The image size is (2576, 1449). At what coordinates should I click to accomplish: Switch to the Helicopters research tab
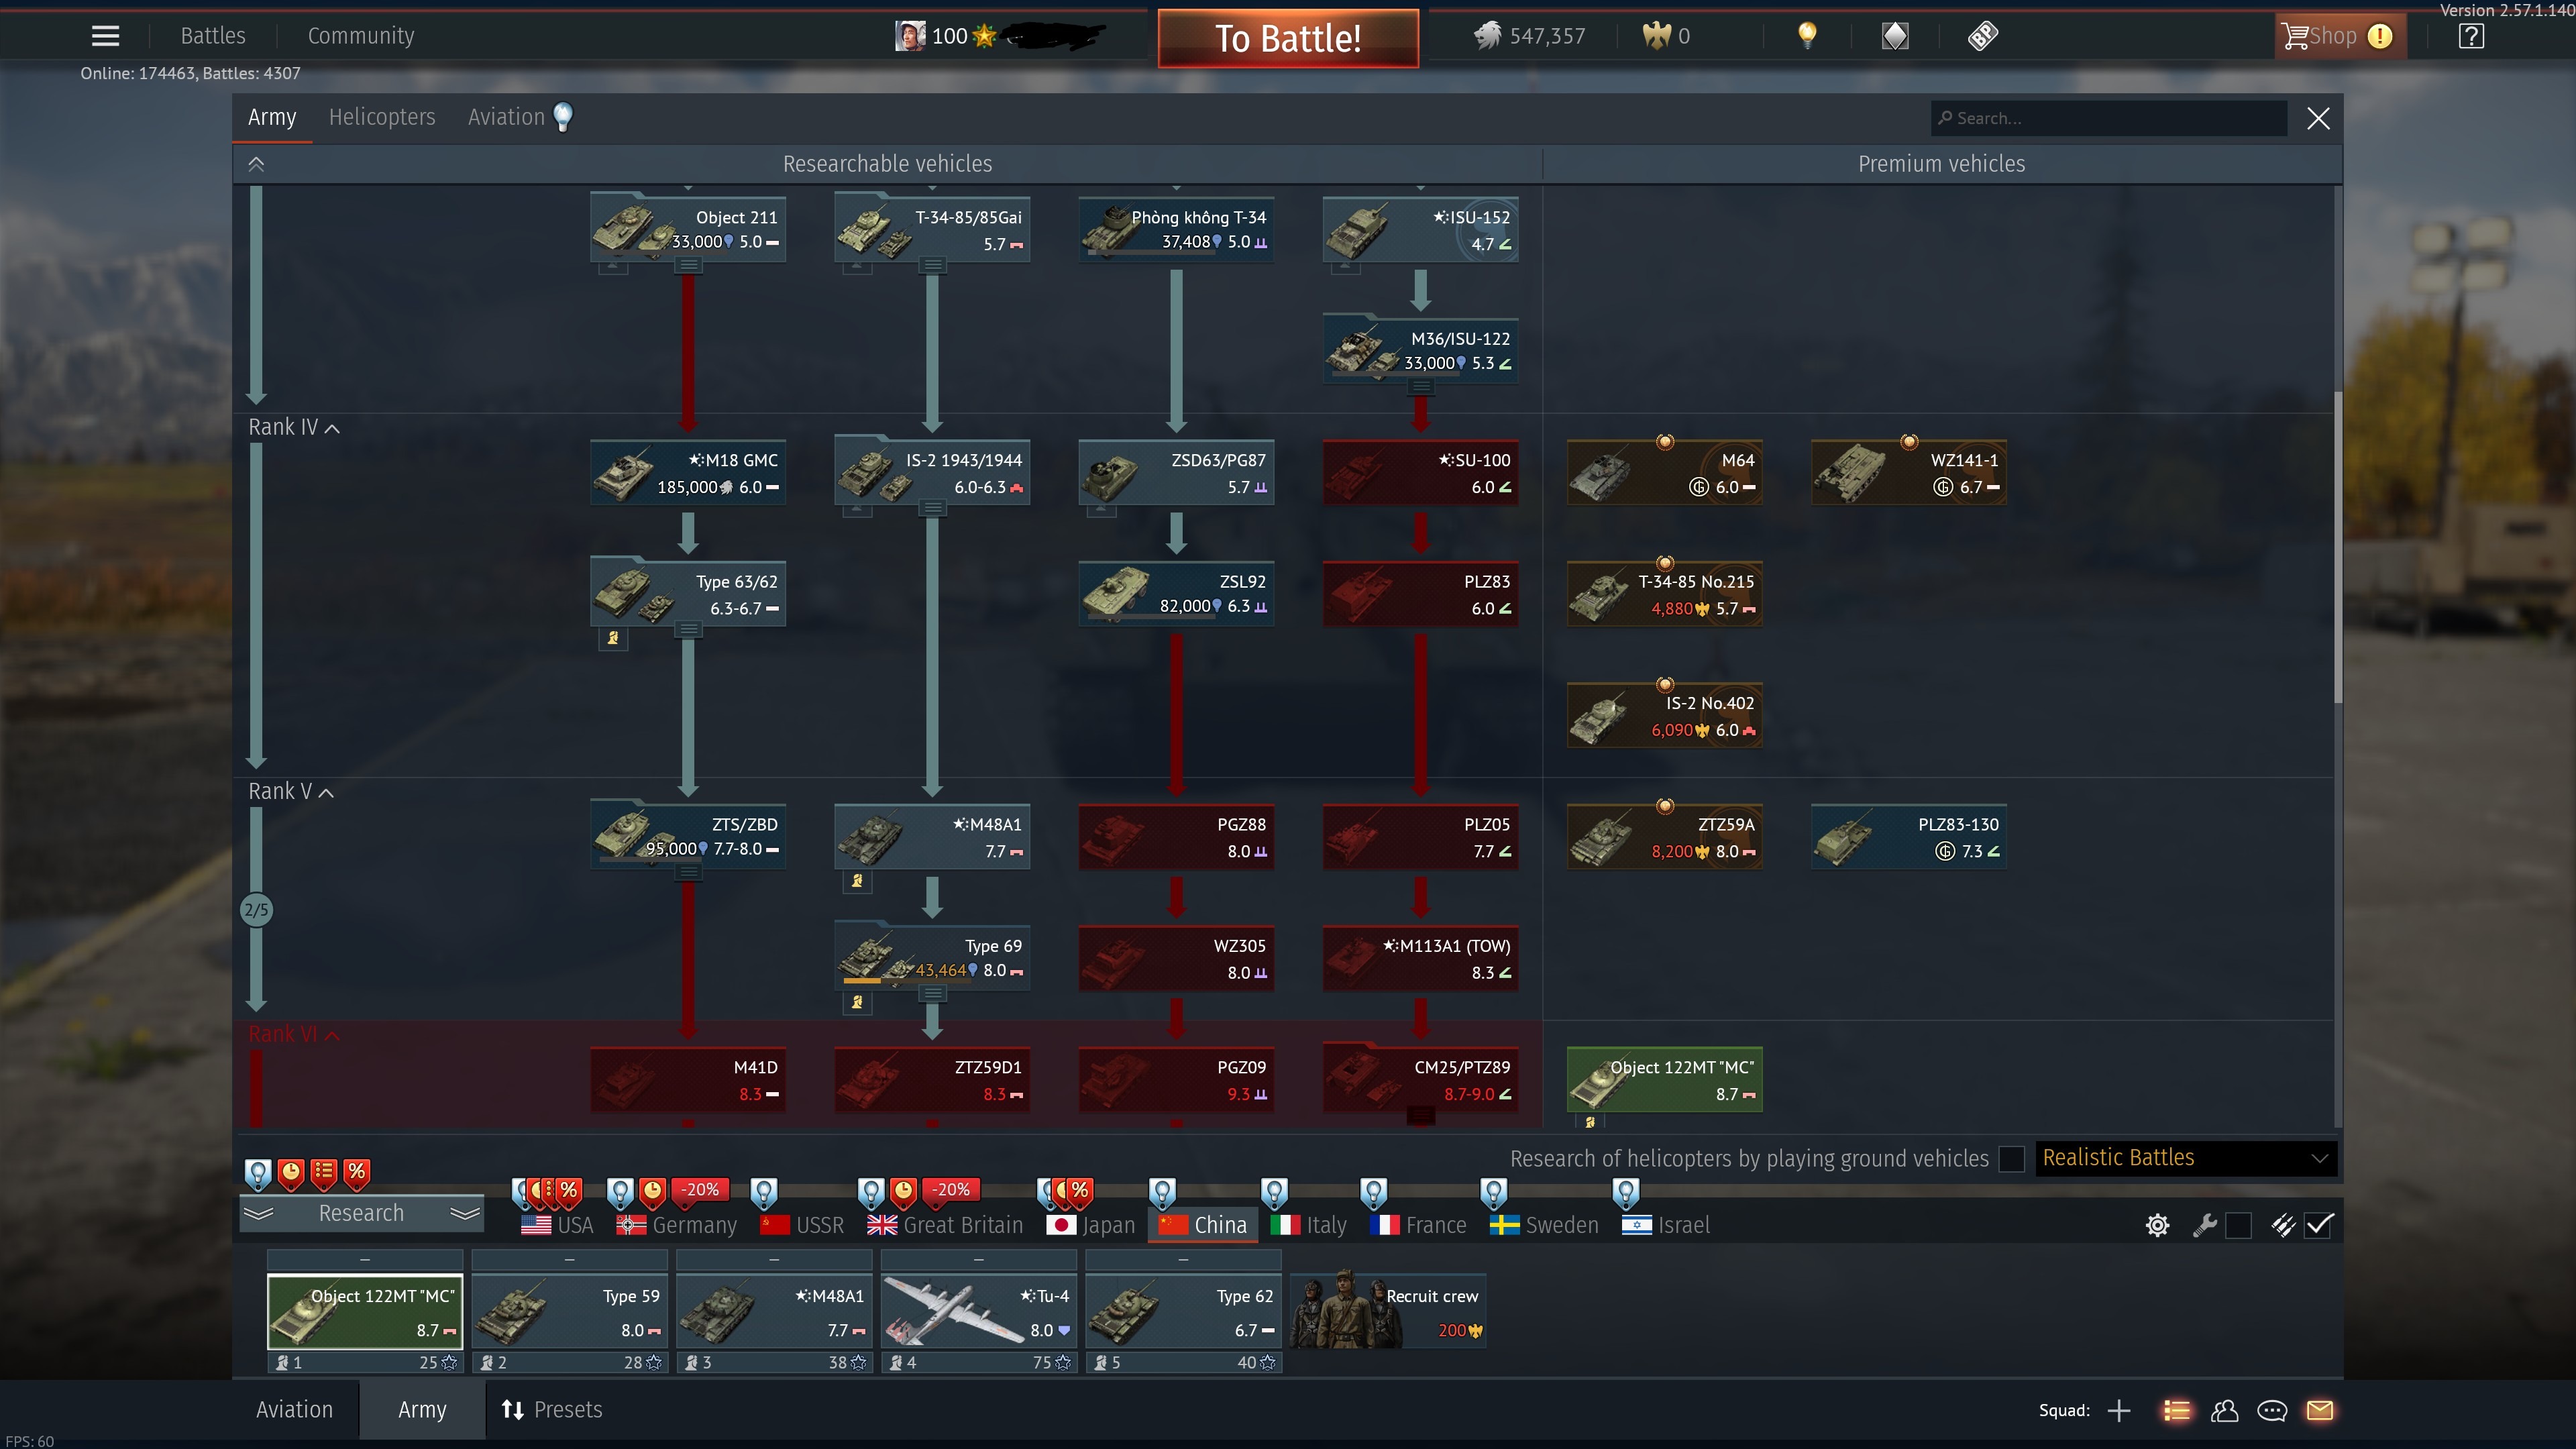tap(382, 117)
